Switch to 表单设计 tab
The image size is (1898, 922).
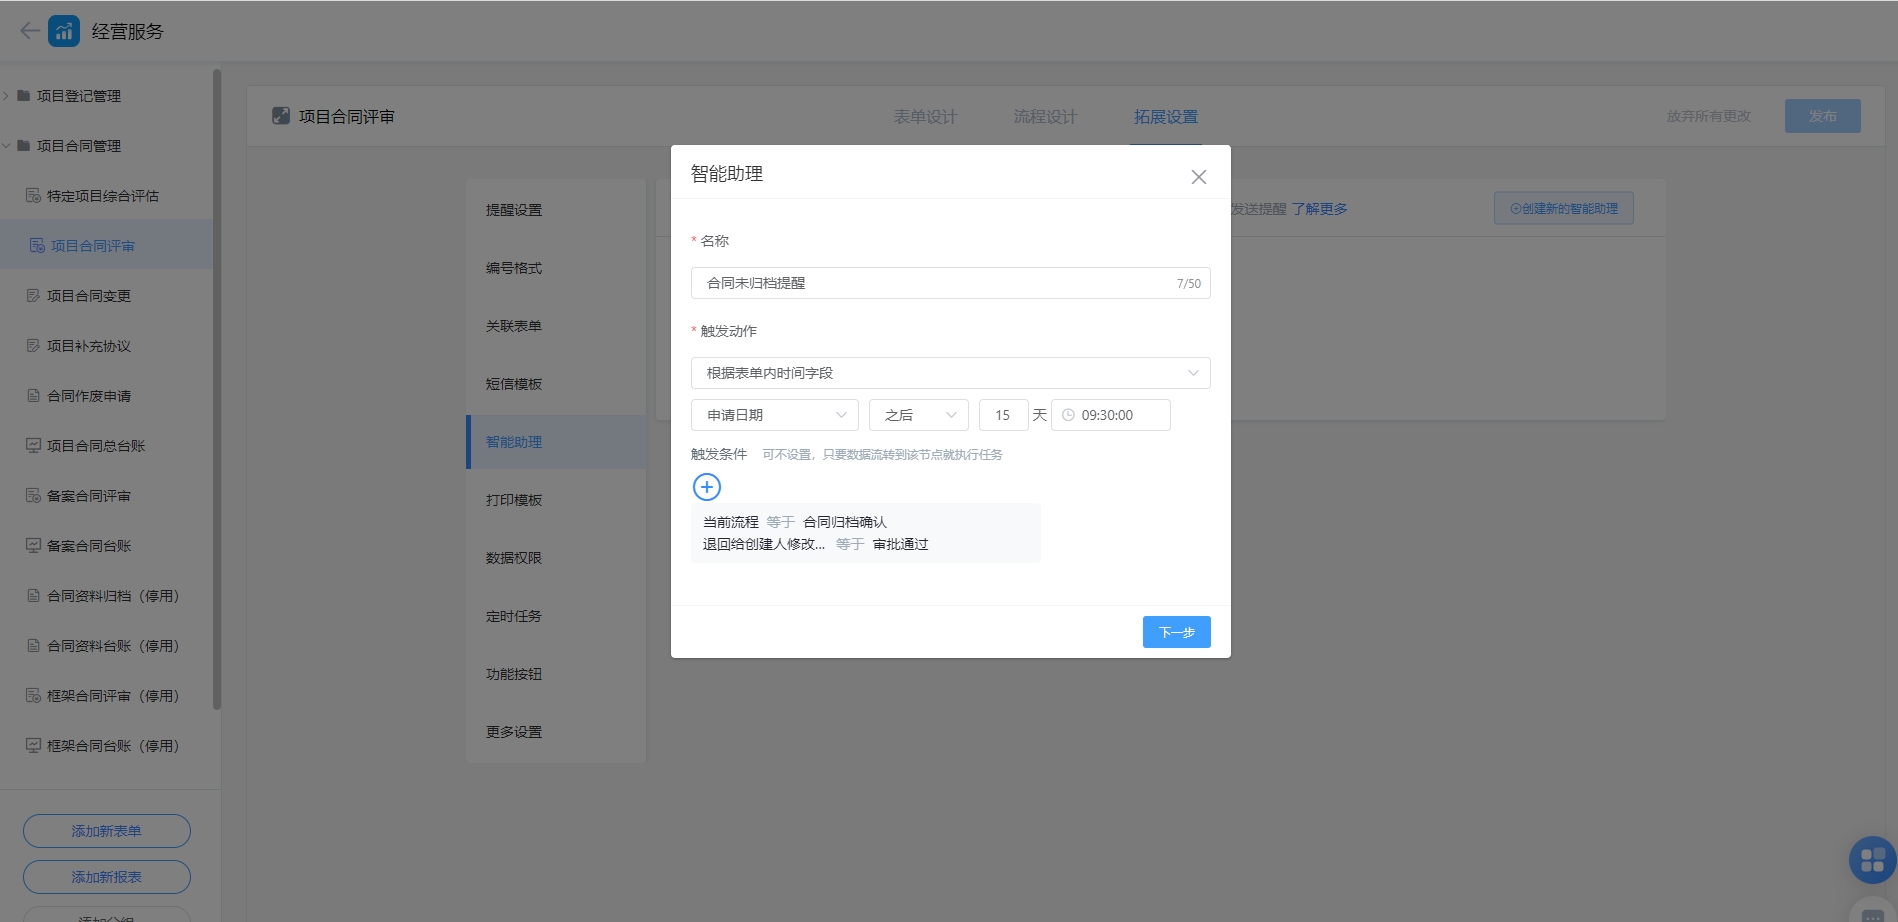coord(925,117)
